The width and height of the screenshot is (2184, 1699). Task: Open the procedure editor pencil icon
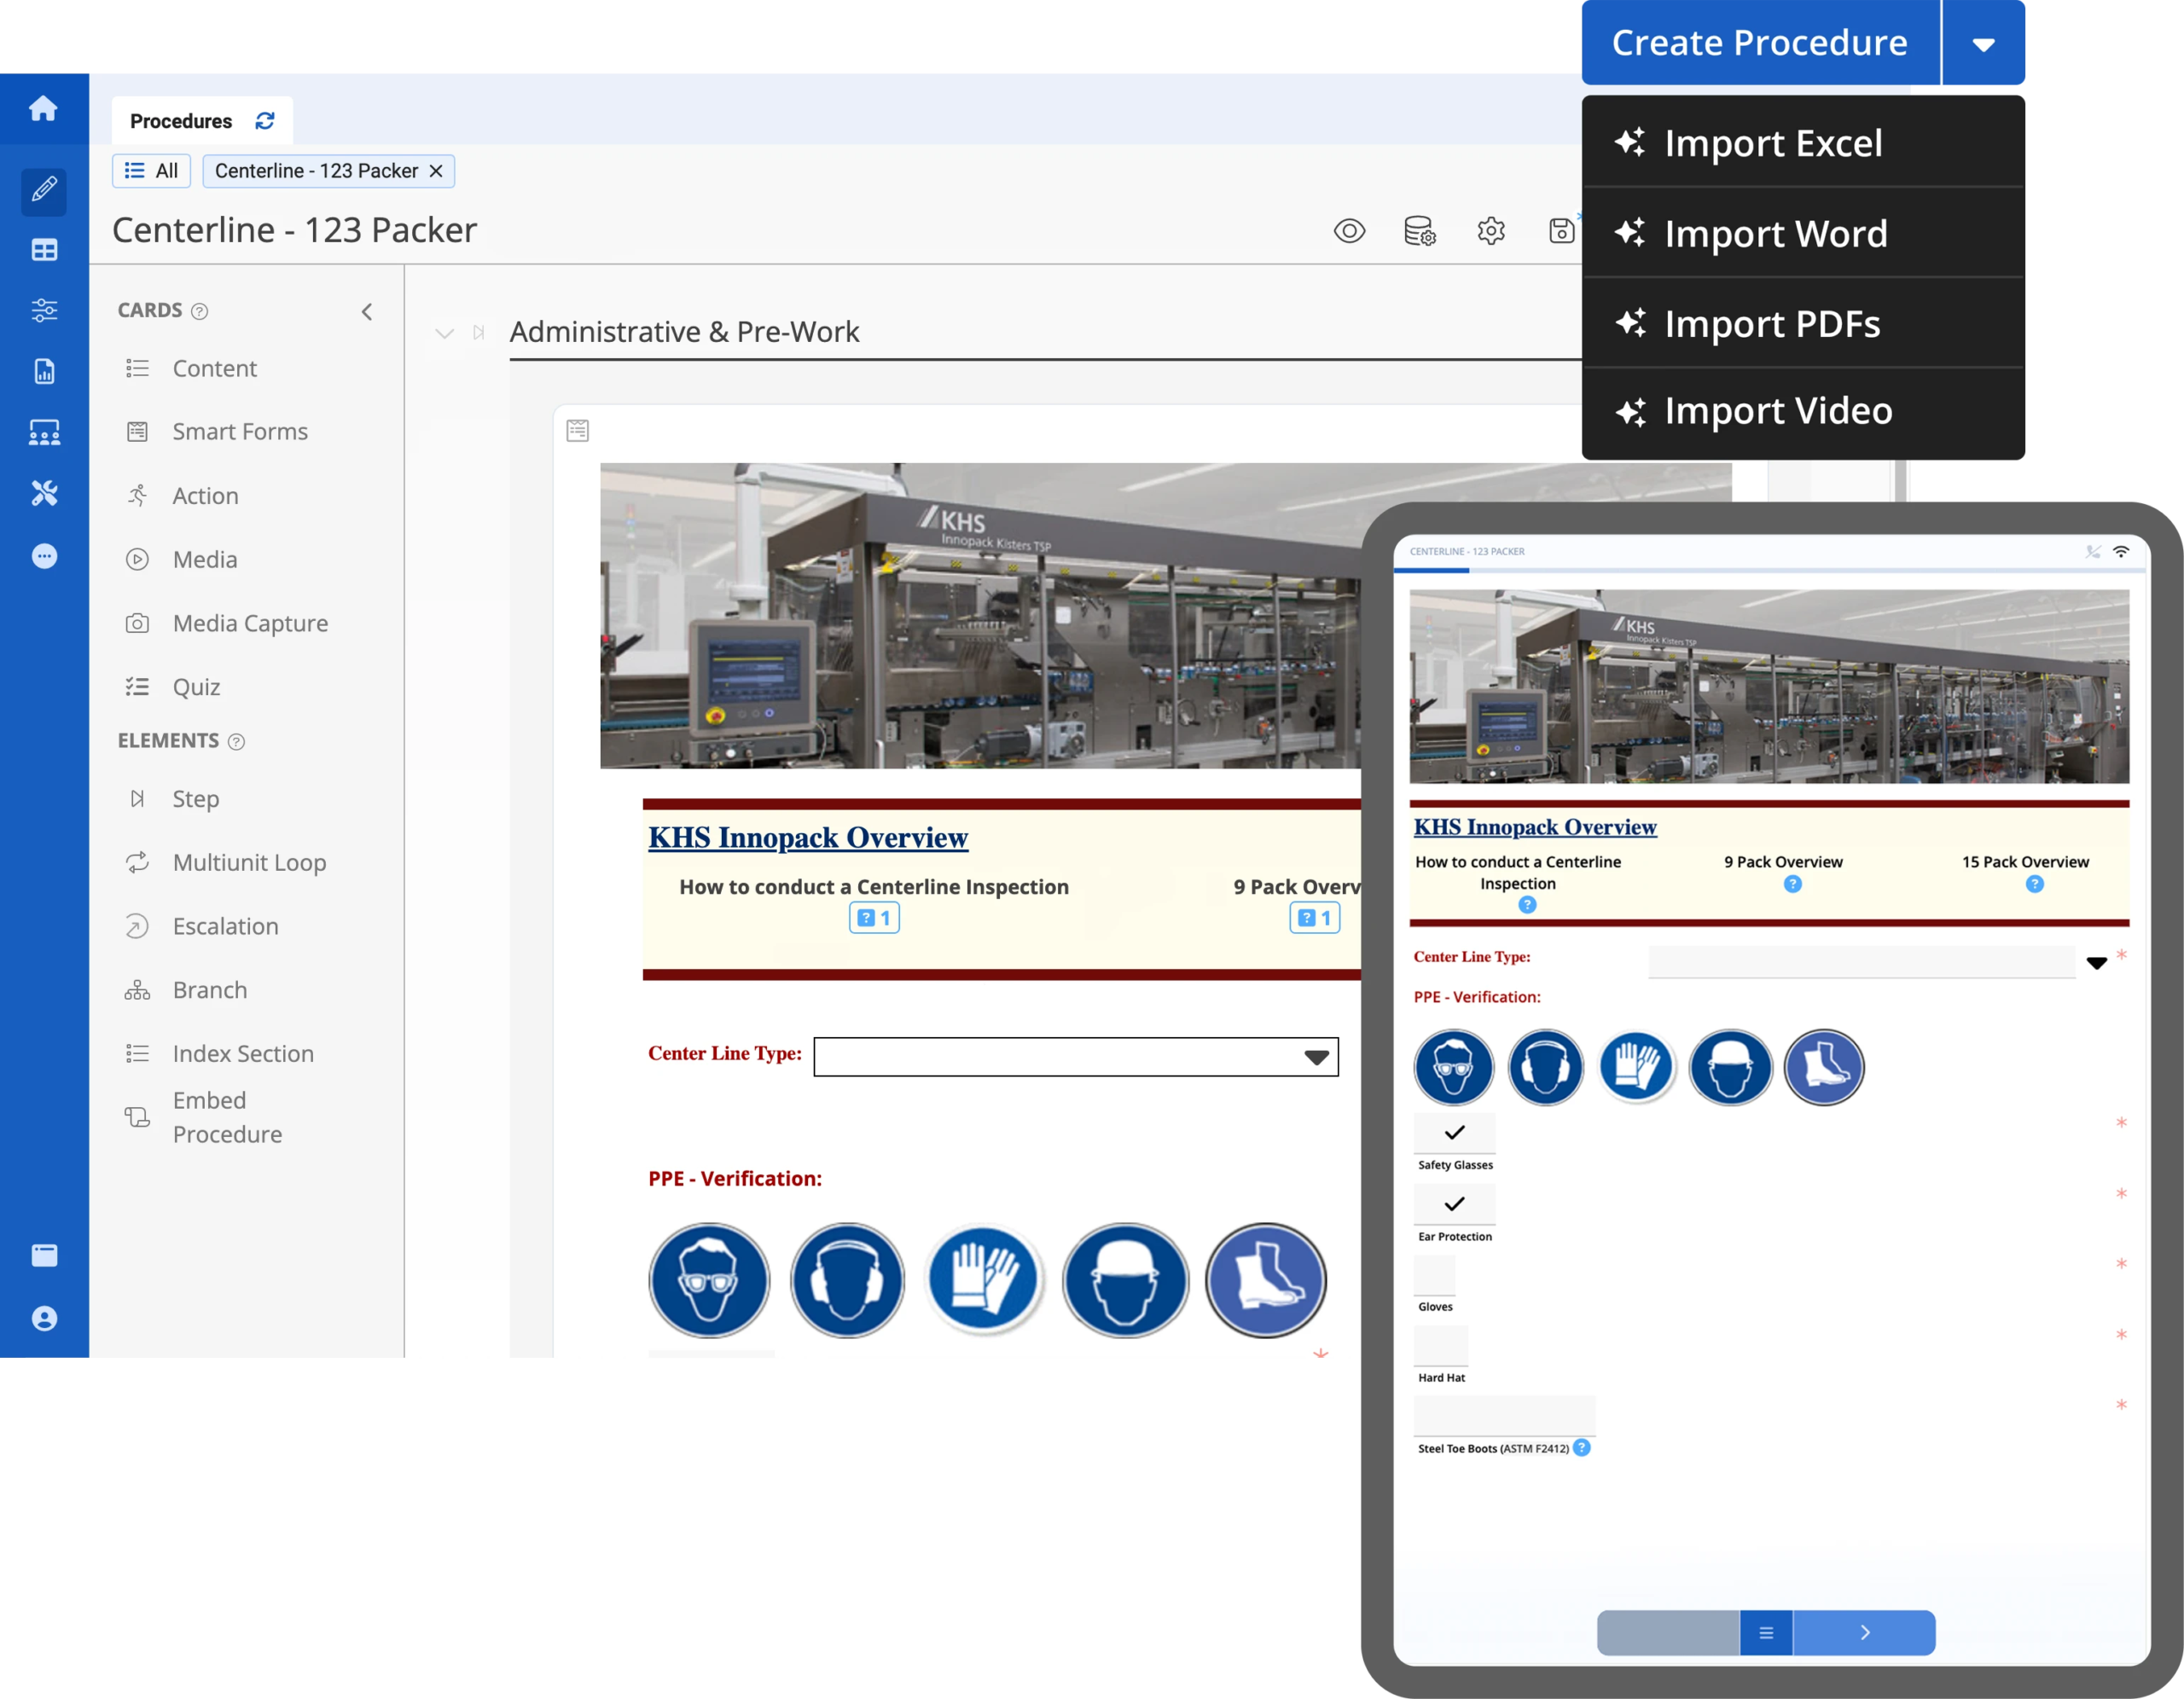(x=44, y=192)
